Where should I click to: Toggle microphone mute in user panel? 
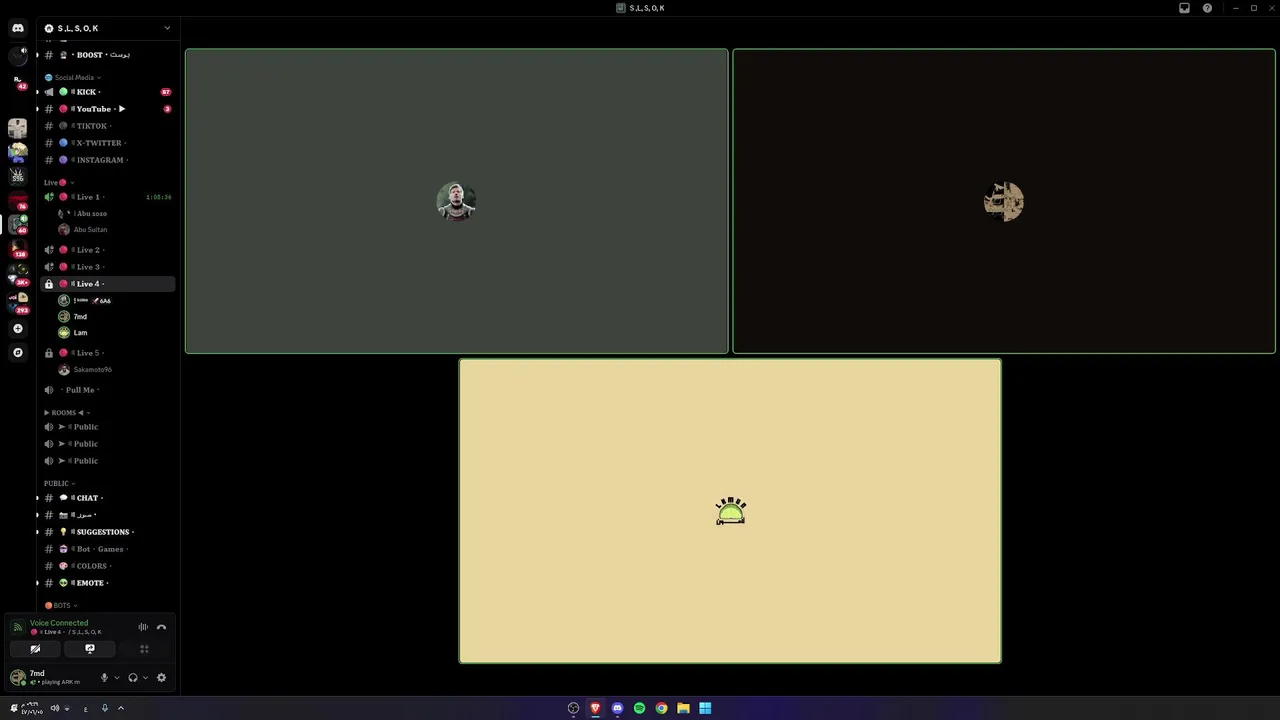[x=104, y=677]
